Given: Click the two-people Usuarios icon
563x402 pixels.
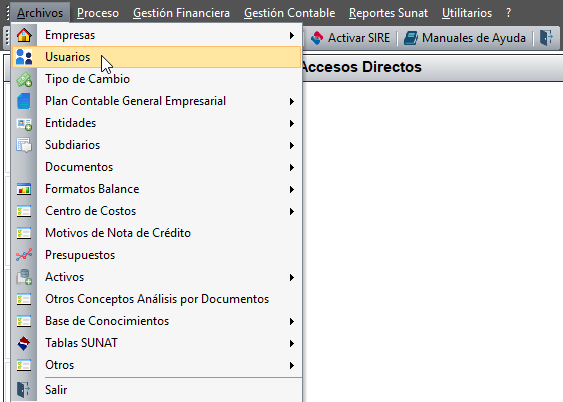Looking at the screenshot, I should 24,57.
